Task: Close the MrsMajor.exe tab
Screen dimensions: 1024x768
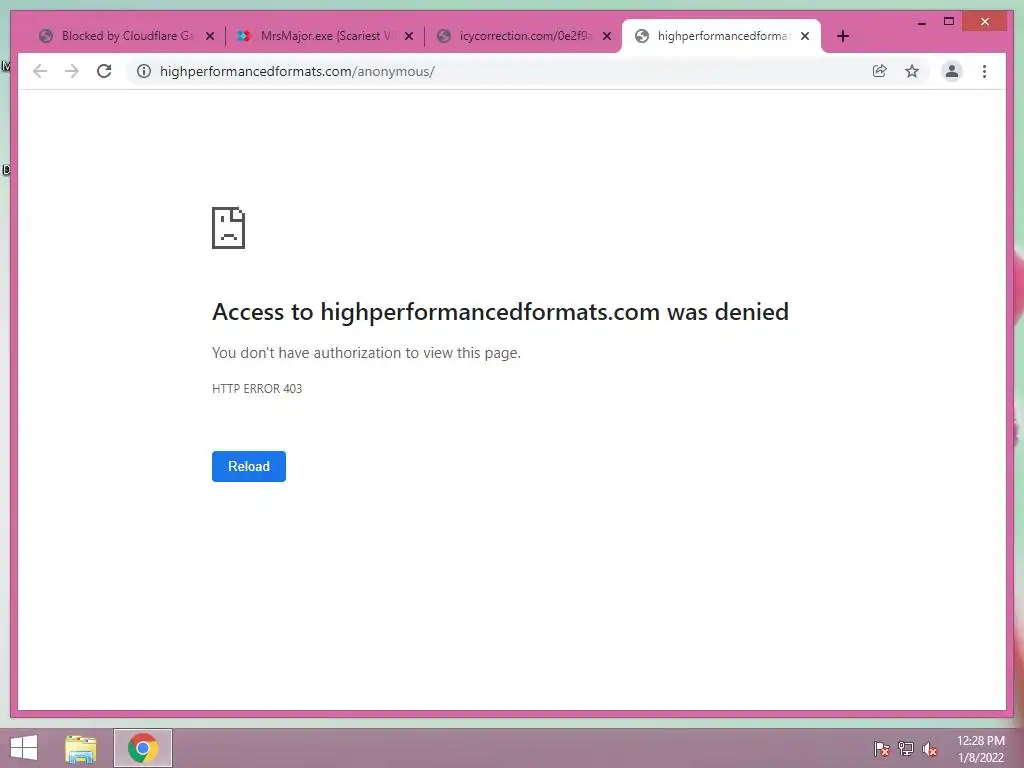Action: 409,36
